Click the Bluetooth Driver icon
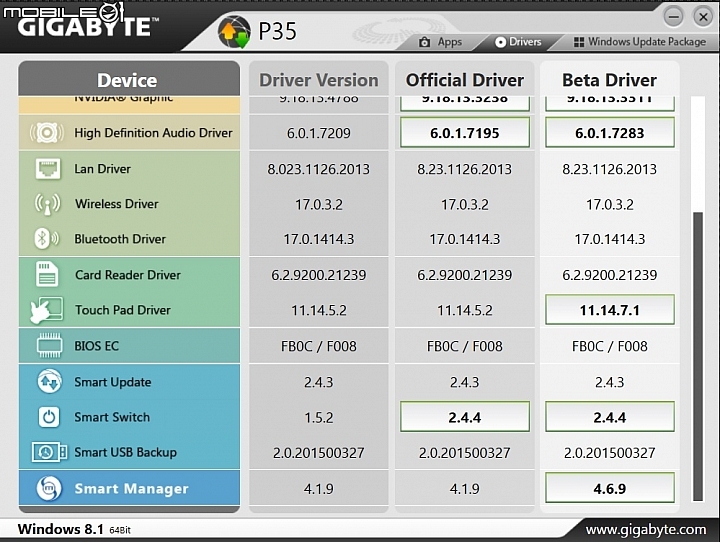Viewport: 720px width, 542px height. tap(47, 239)
